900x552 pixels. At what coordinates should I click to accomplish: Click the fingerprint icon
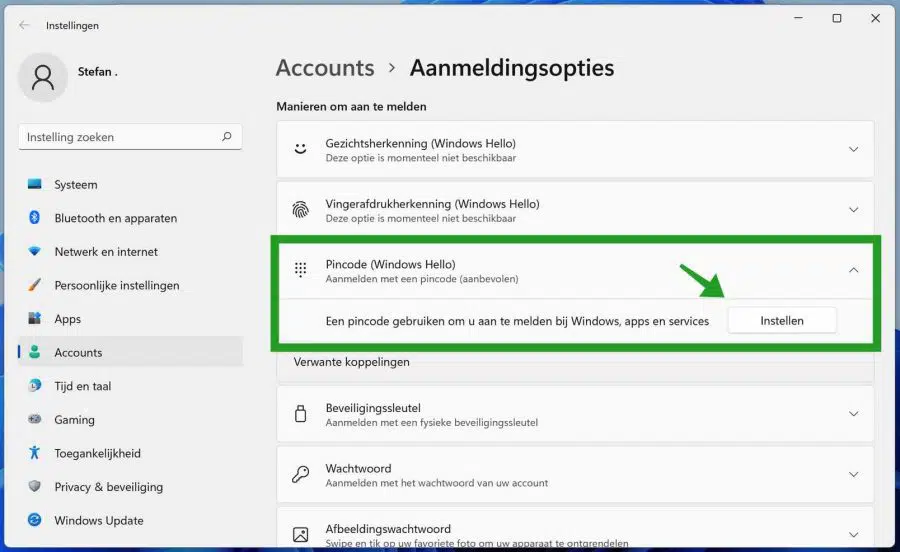(x=300, y=209)
